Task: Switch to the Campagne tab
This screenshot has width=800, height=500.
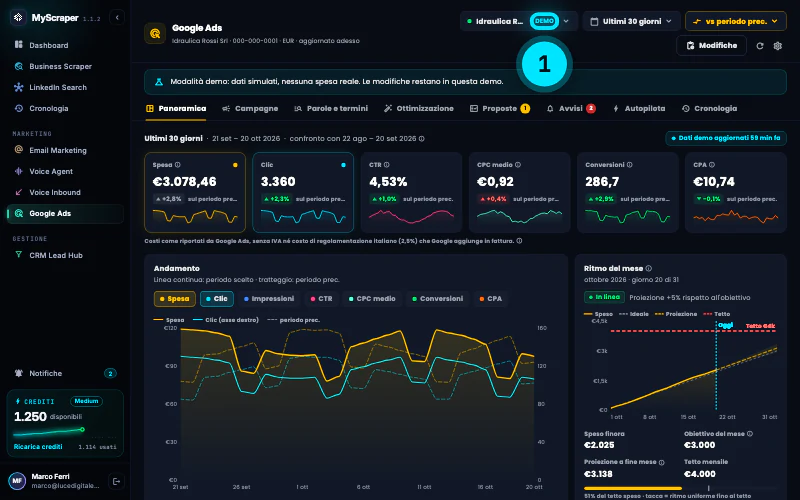Action: click(250, 109)
